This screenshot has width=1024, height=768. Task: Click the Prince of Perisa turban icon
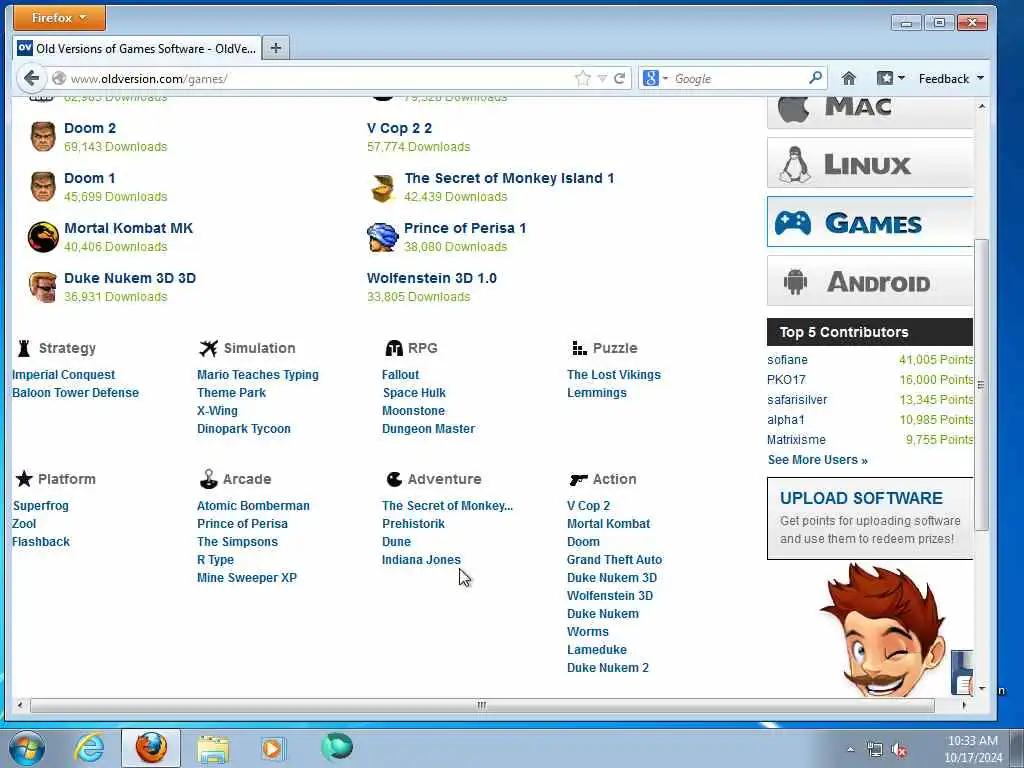(382, 237)
